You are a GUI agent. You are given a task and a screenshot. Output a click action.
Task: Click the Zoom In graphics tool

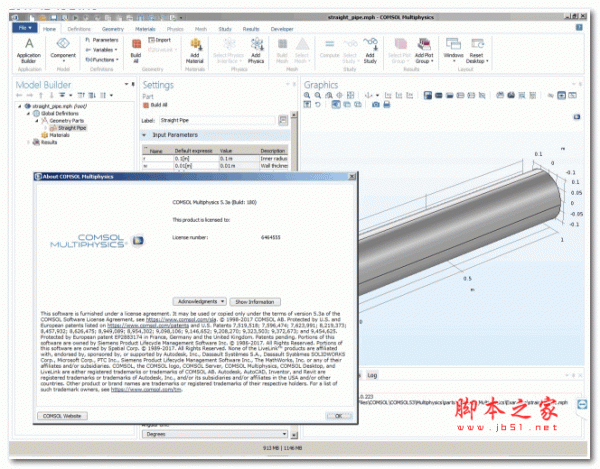(x=307, y=95)
